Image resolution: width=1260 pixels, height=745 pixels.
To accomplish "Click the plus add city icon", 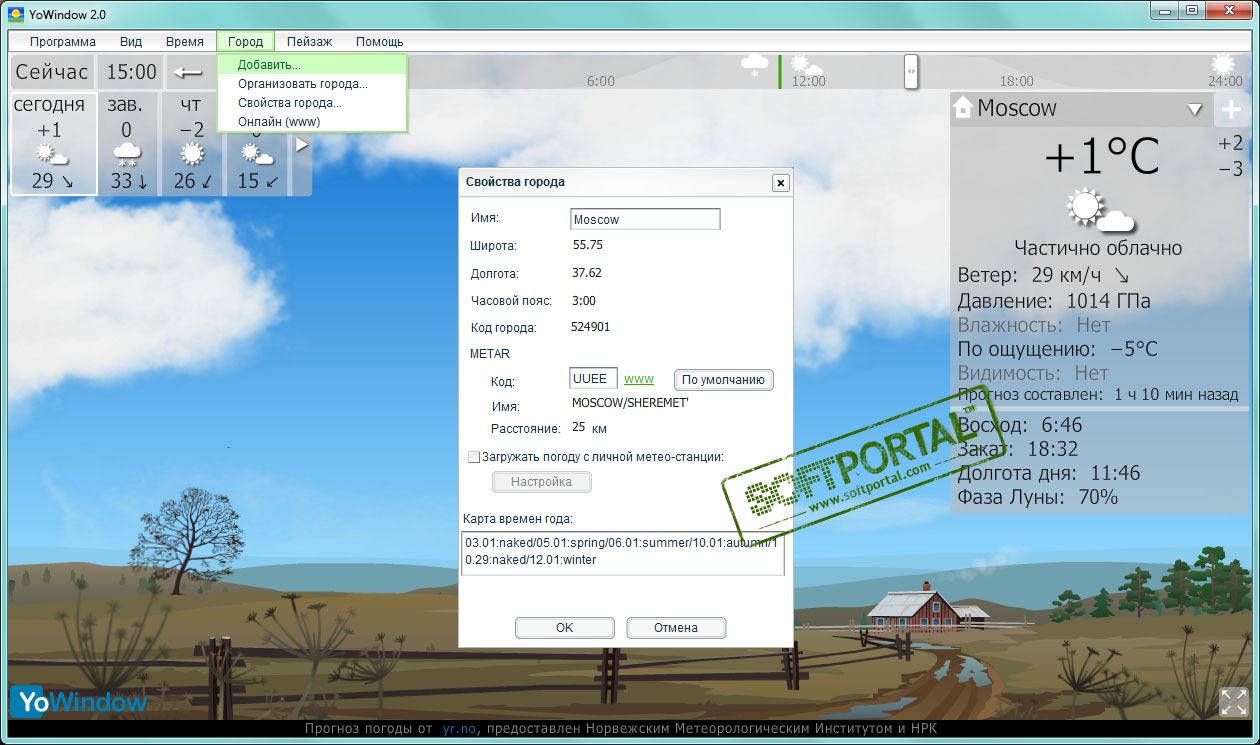I will (x=1230, y=110).
